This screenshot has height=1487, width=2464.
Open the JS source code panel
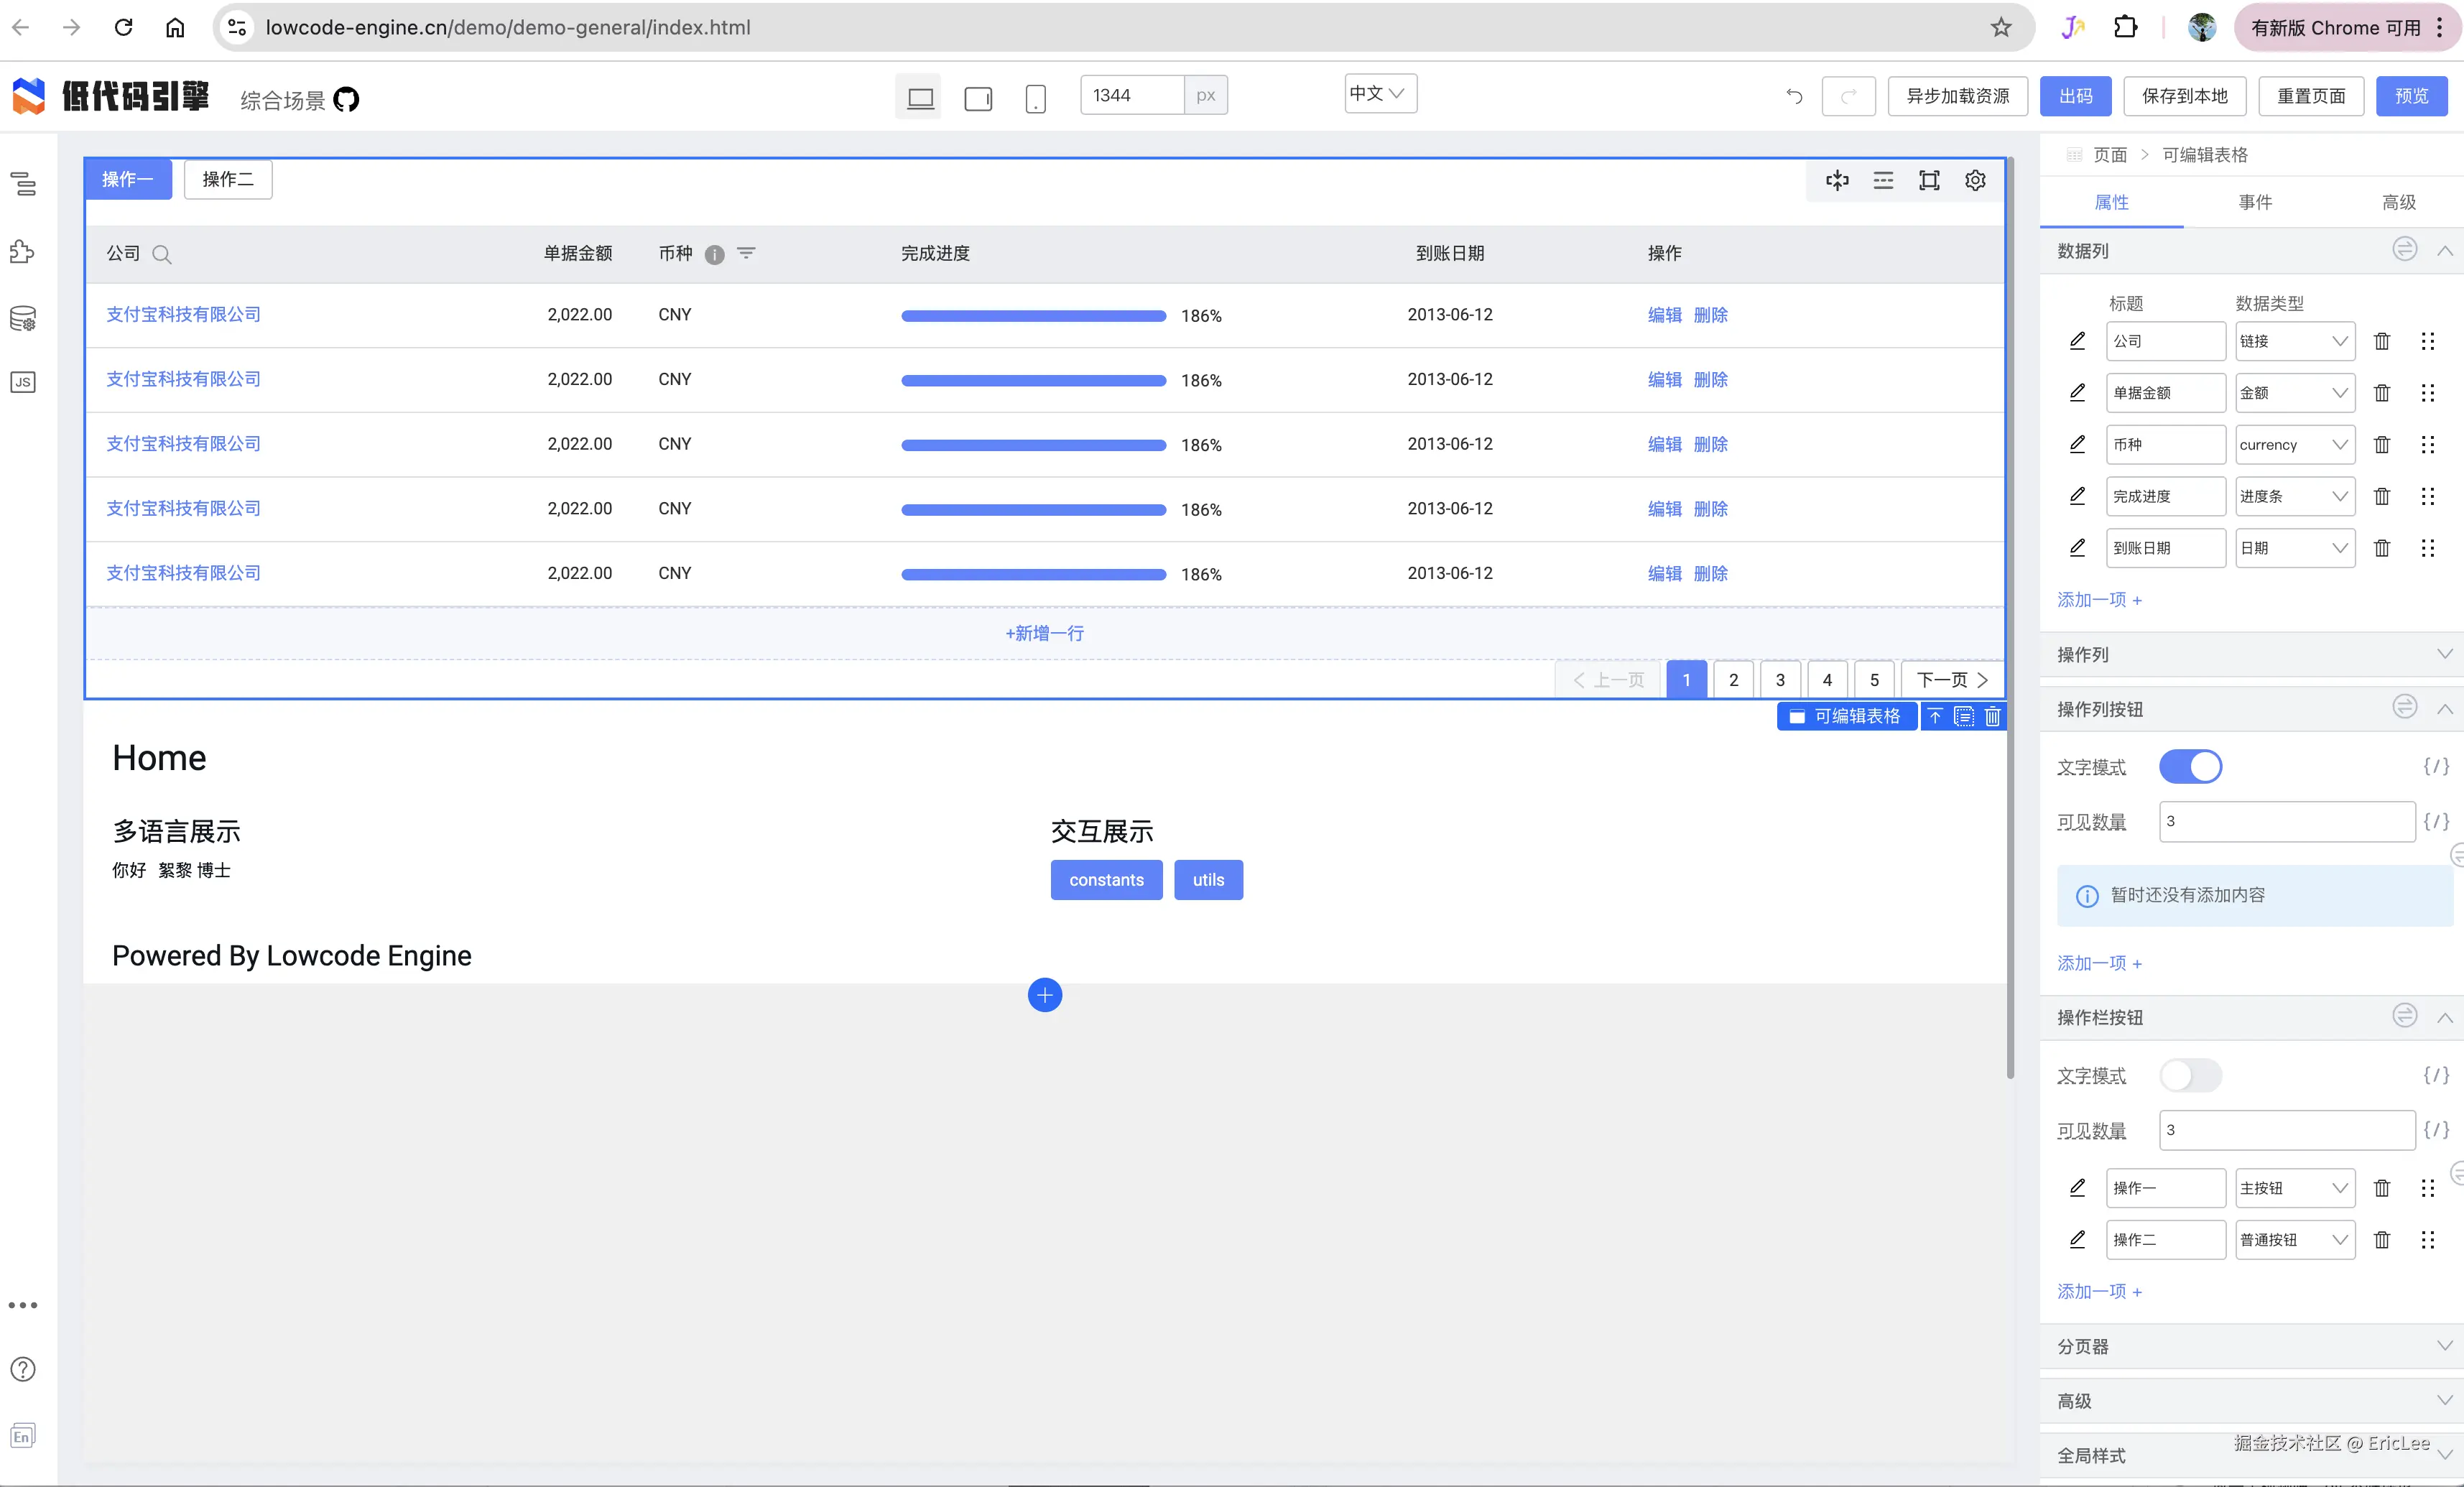(x=23, y=382)
